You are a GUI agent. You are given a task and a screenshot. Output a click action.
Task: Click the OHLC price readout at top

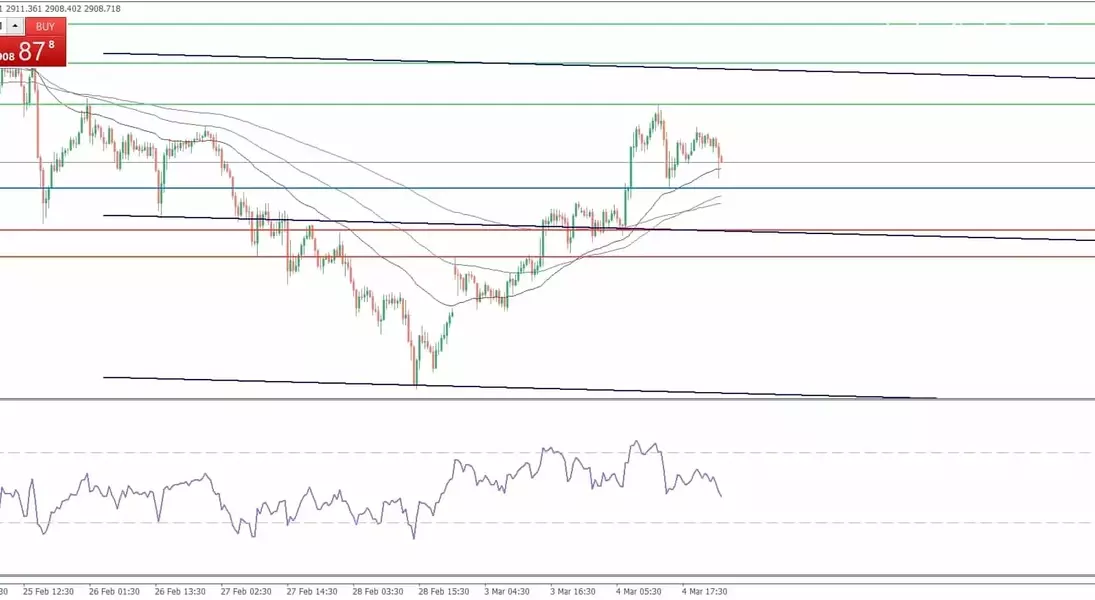(x=68, y=8)
